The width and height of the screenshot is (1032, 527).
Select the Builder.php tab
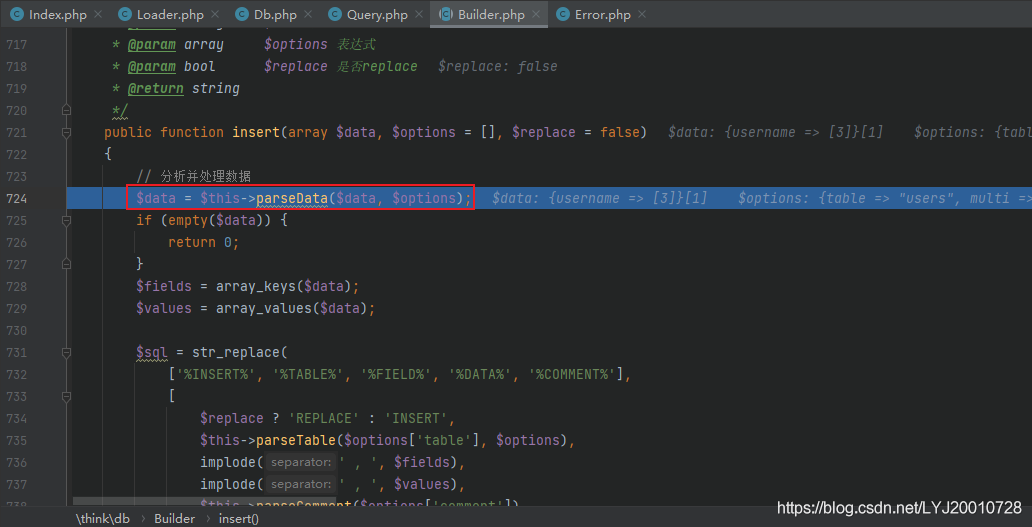pyautogui.click(x=491, y=14)
